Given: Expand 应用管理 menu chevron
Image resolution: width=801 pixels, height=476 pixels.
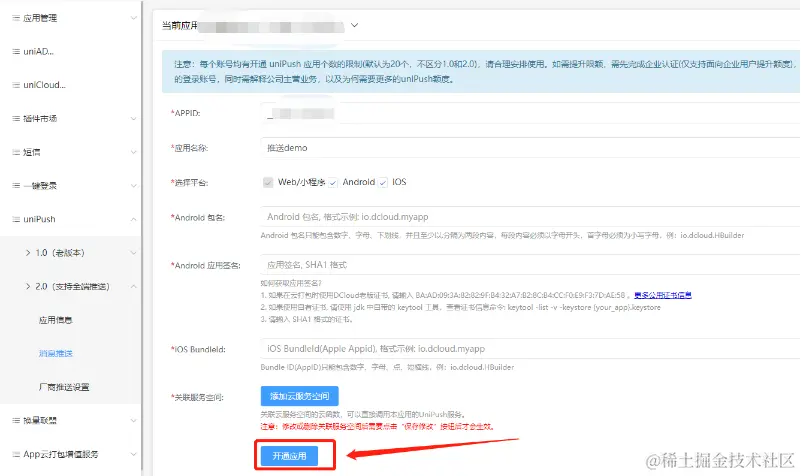Looking at the screenshot, I should tap(133, 18).
